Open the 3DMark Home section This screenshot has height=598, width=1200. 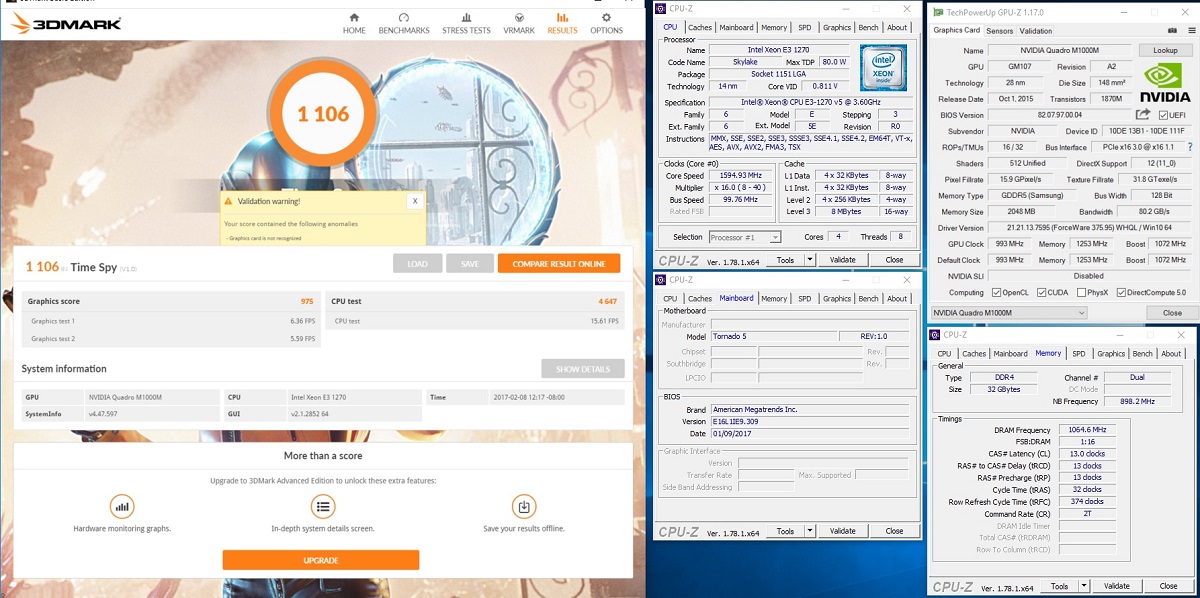tap(354, 23)
